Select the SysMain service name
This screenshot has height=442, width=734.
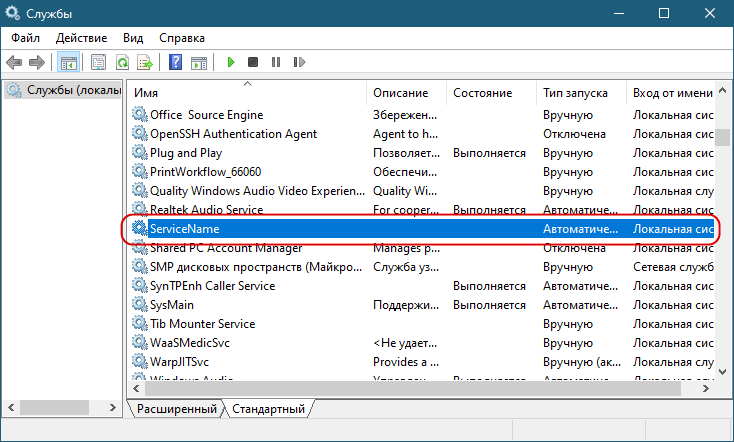172,305
